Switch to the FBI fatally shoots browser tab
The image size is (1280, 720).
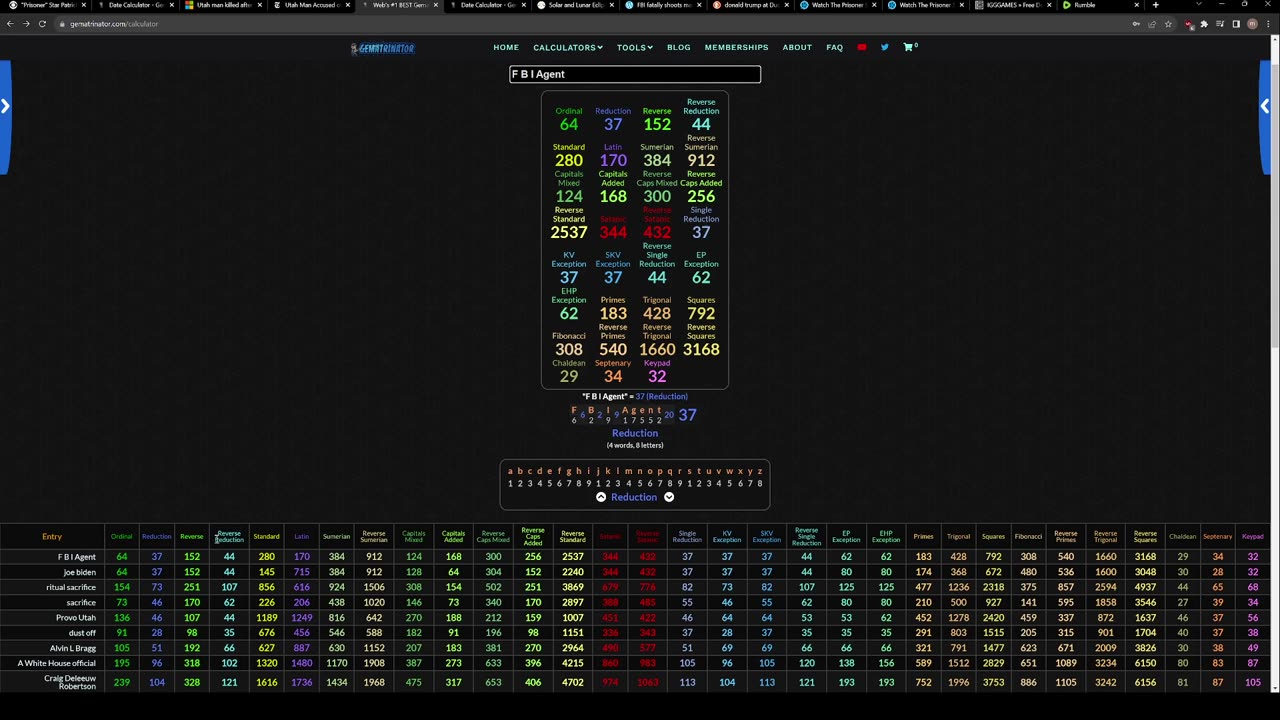point(663,5)
